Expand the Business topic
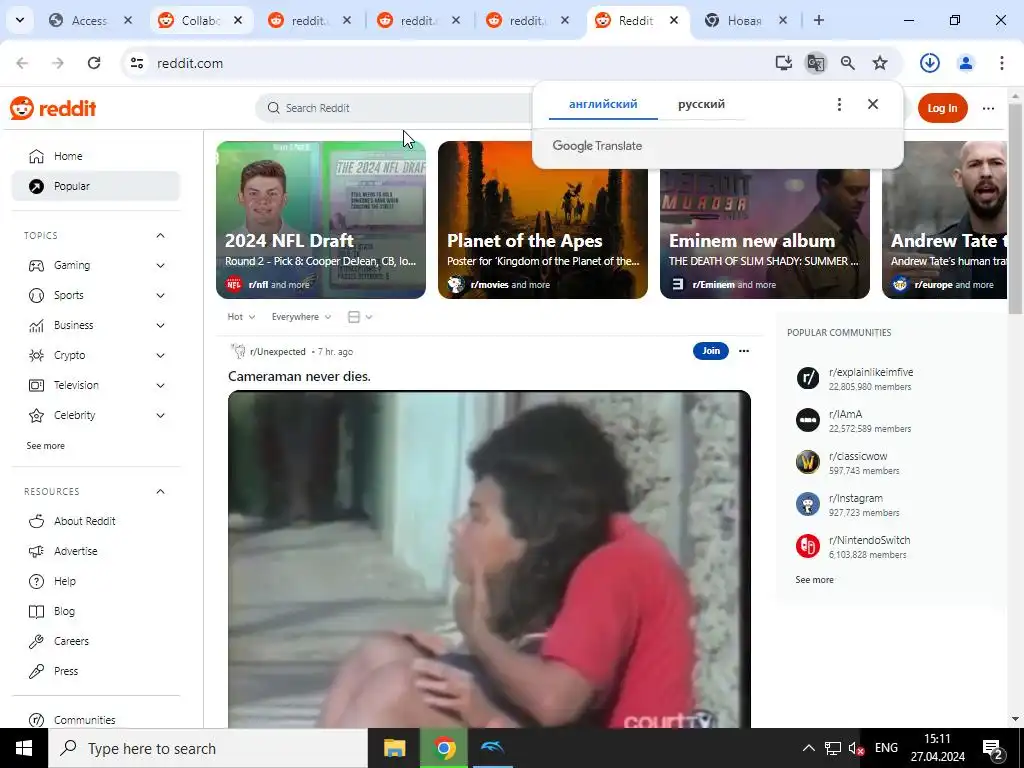 tap(161, 325)
